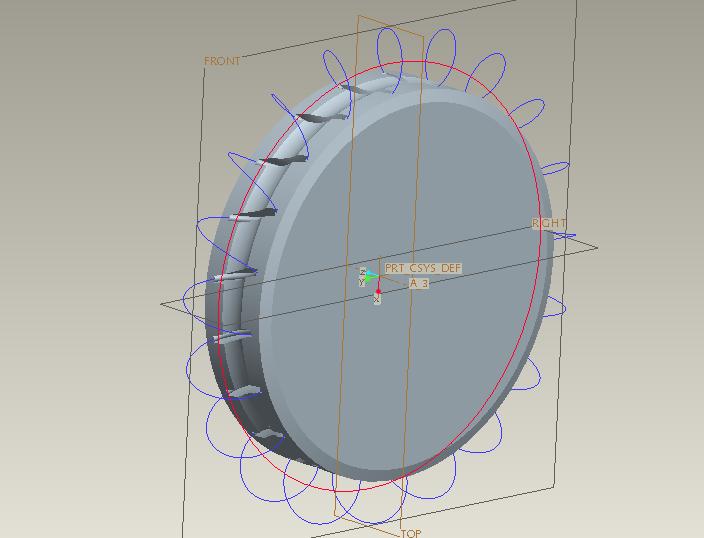704x538 pixels.
Task: Click the Z axis label of the triad
Action: [x=363, y=272]
